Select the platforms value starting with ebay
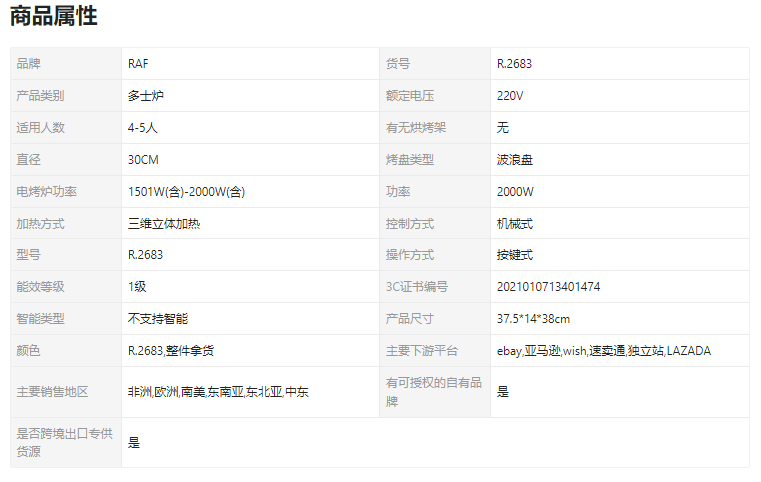 tap(604, 351)
